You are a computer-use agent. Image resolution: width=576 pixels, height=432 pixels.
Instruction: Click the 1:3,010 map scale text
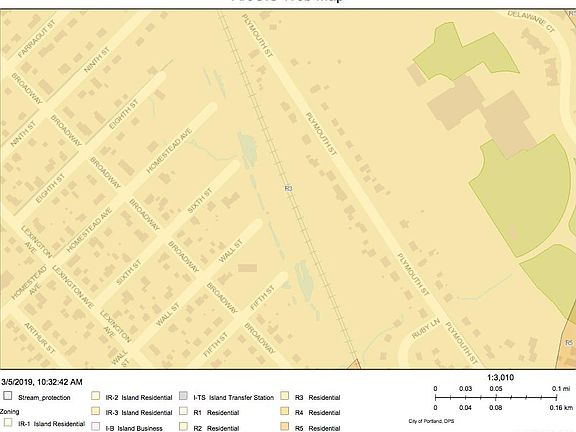(x=500, y=377)
